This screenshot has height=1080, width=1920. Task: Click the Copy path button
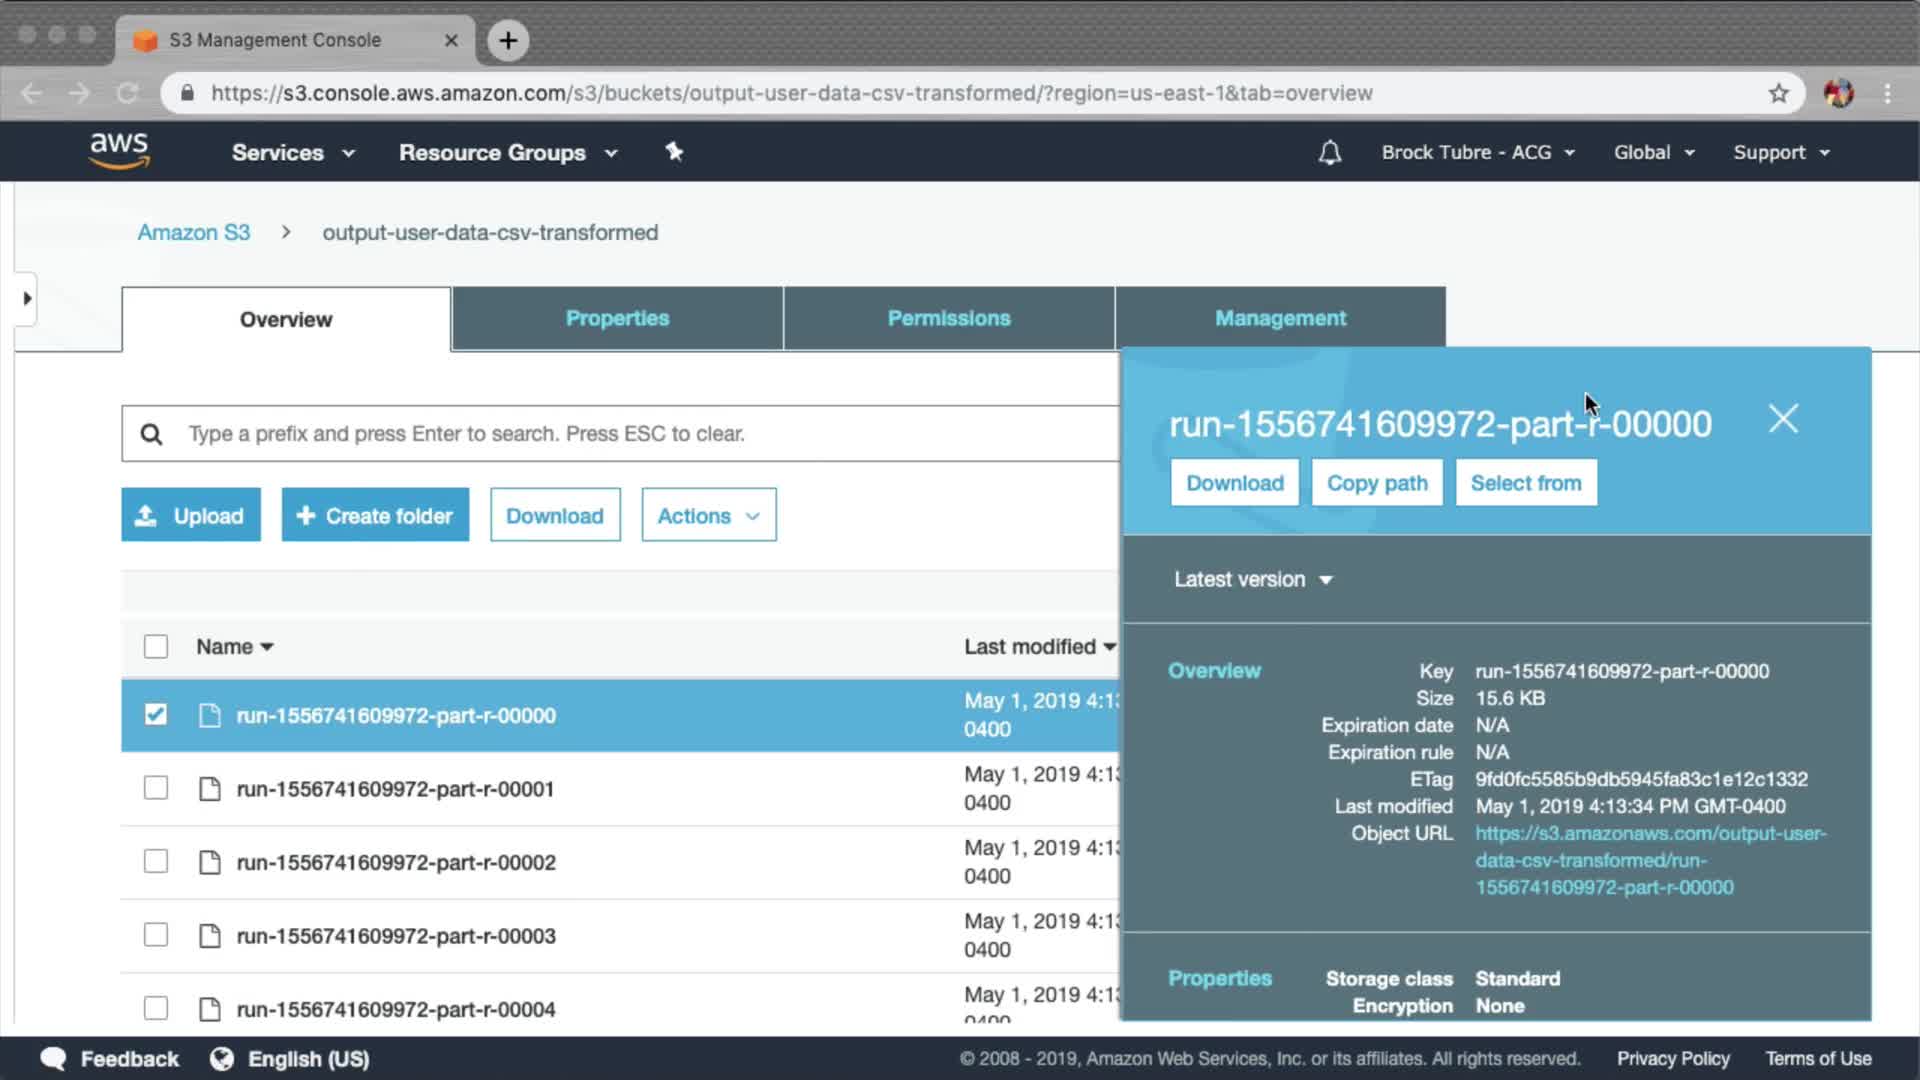tap(1376, 483)
